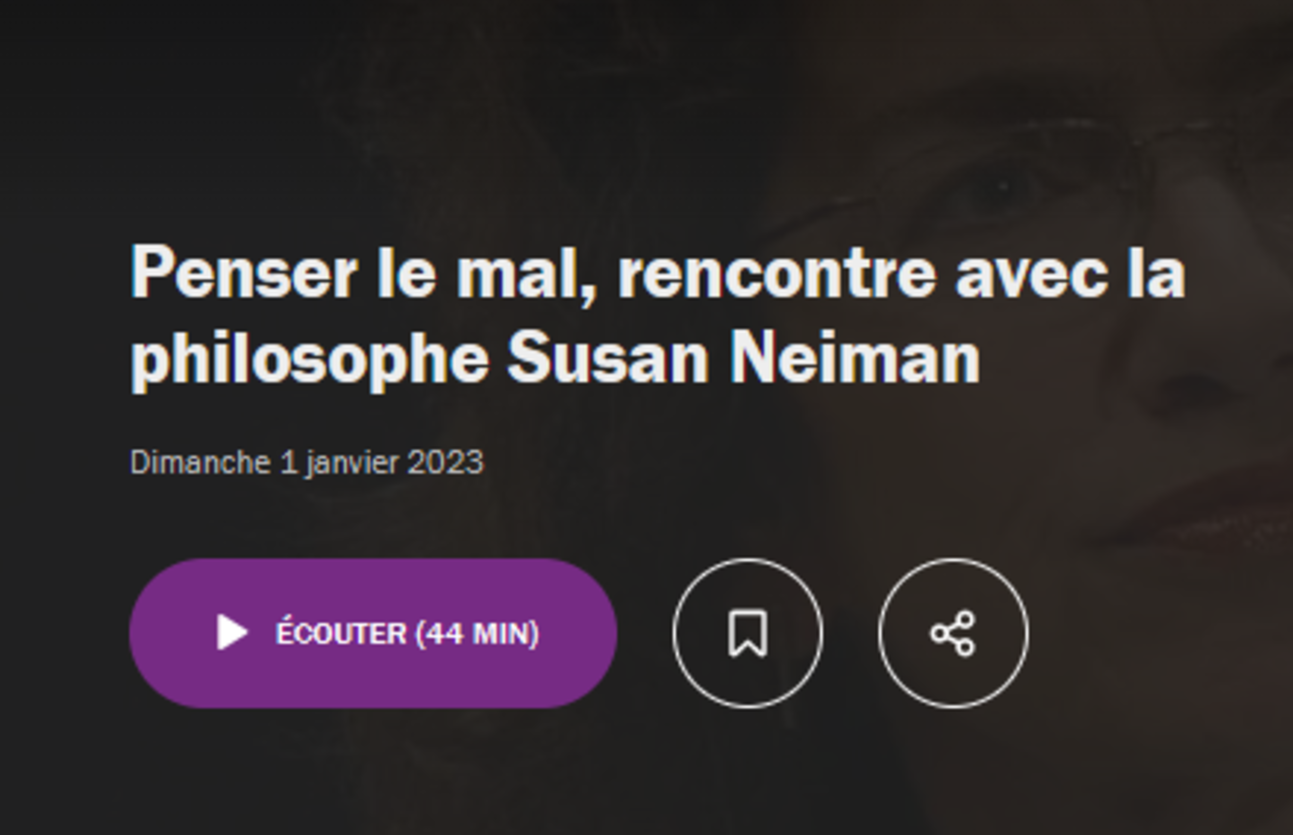
Task: Click "rencontre avec la" in the title
Action: pos(901,272)
